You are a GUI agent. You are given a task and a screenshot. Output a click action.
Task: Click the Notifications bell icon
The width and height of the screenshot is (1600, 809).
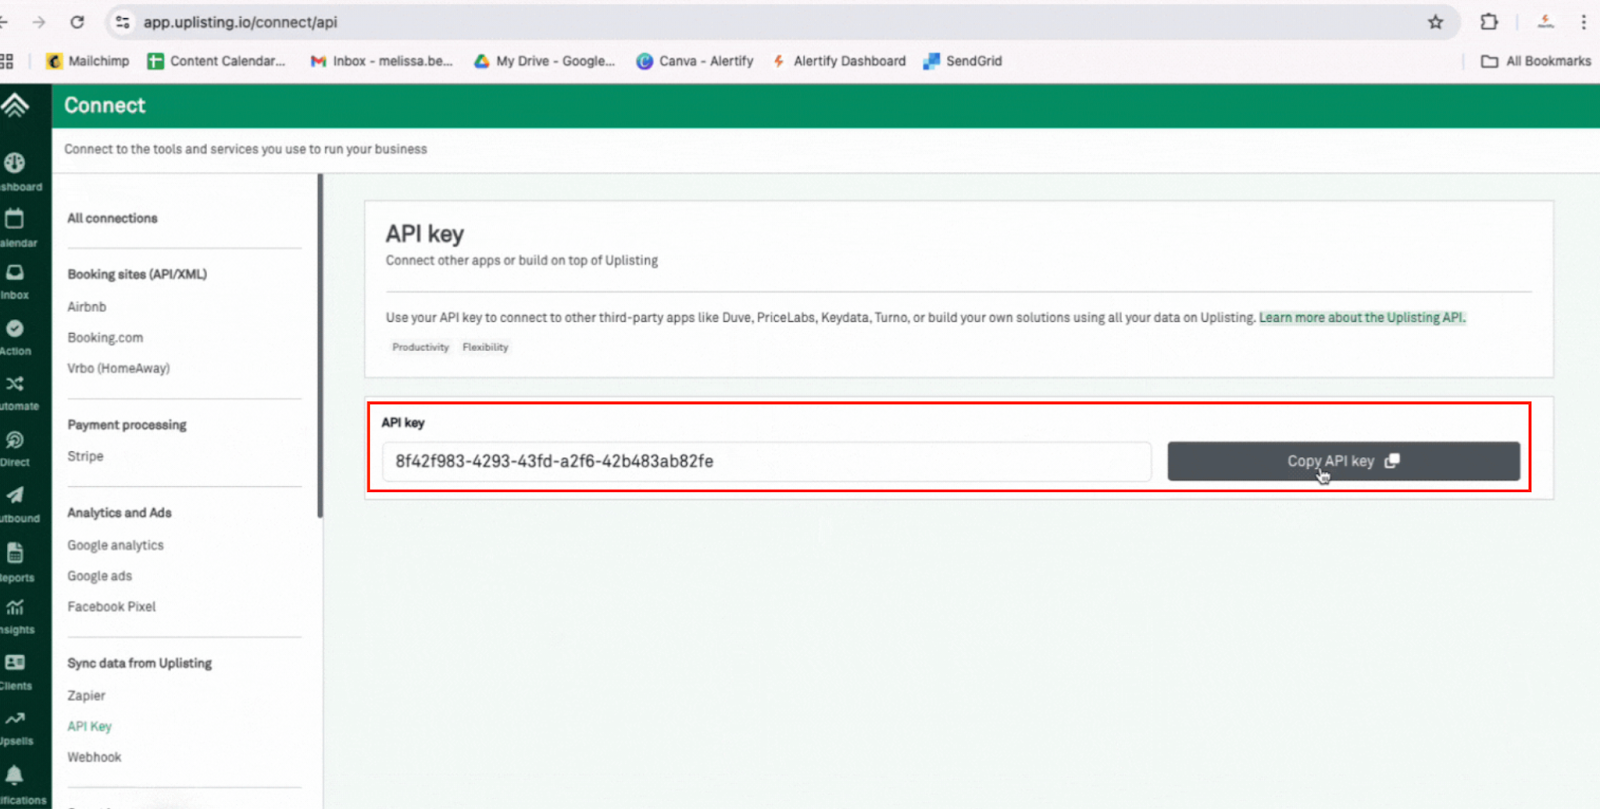[15, 775]
